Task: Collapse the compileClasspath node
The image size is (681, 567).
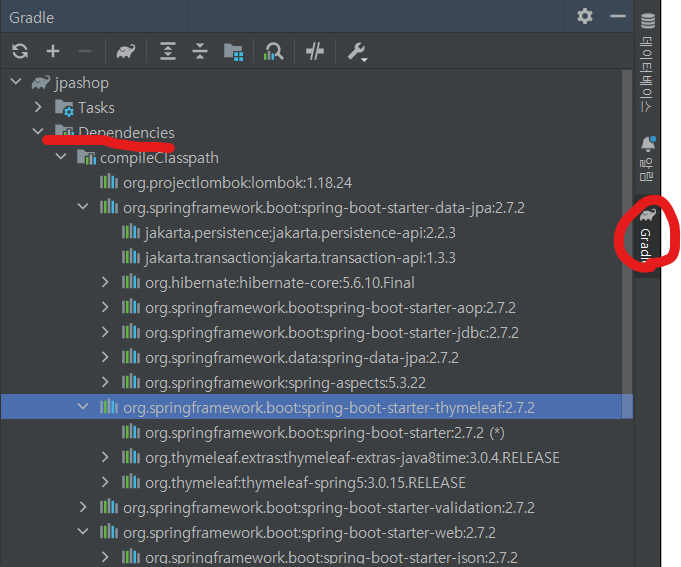Action: [x=61, y=156]
